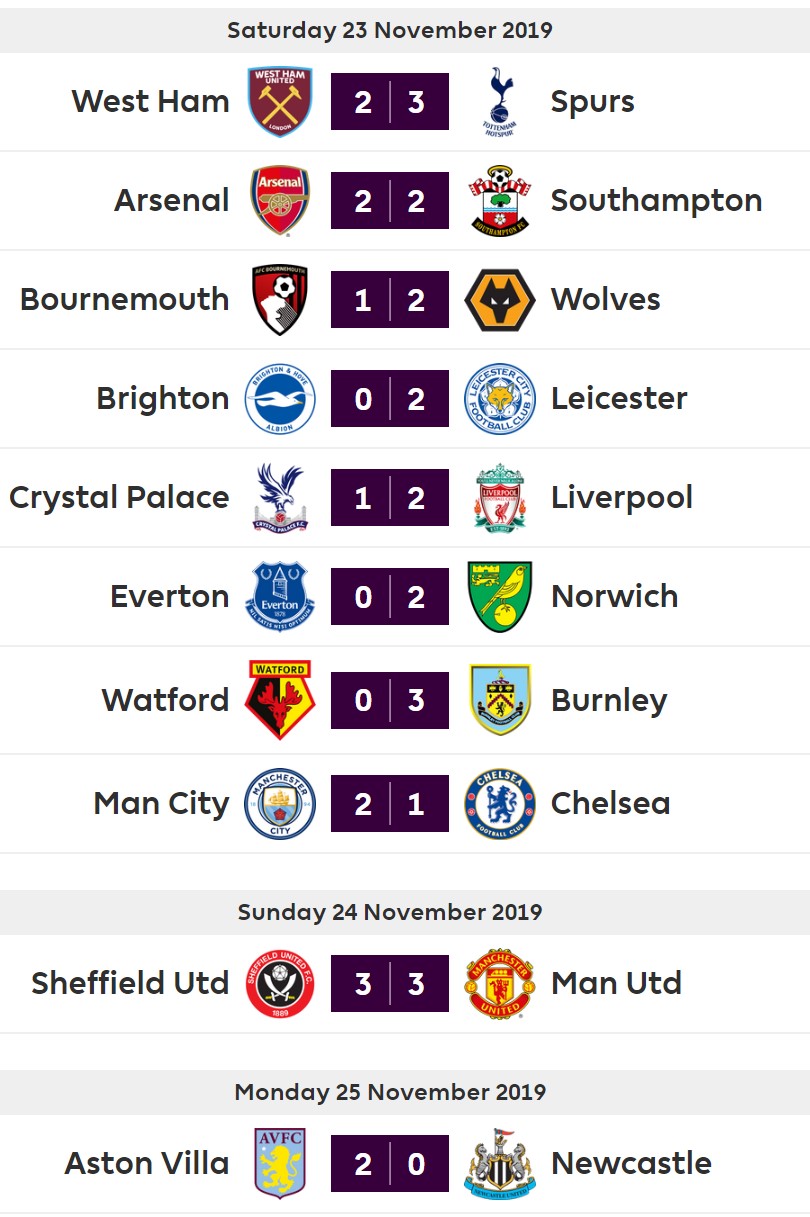
Task: Click the Crystal Palace team name
Action: [119, 498]
